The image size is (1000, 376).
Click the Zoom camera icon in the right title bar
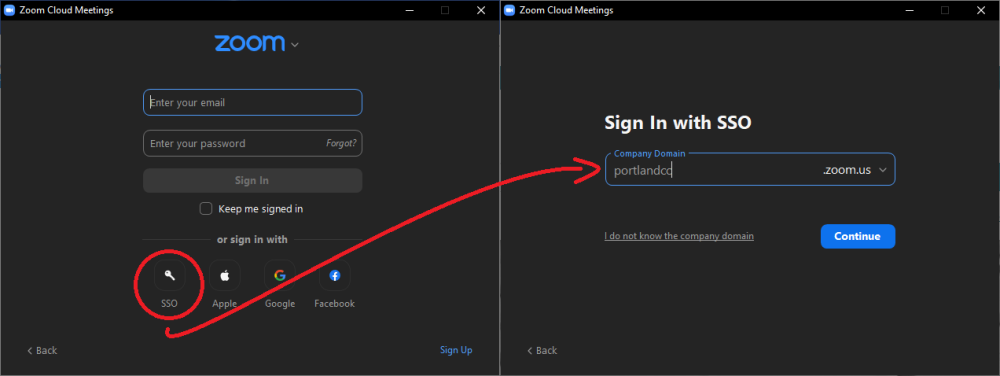[x=510, y=10]
